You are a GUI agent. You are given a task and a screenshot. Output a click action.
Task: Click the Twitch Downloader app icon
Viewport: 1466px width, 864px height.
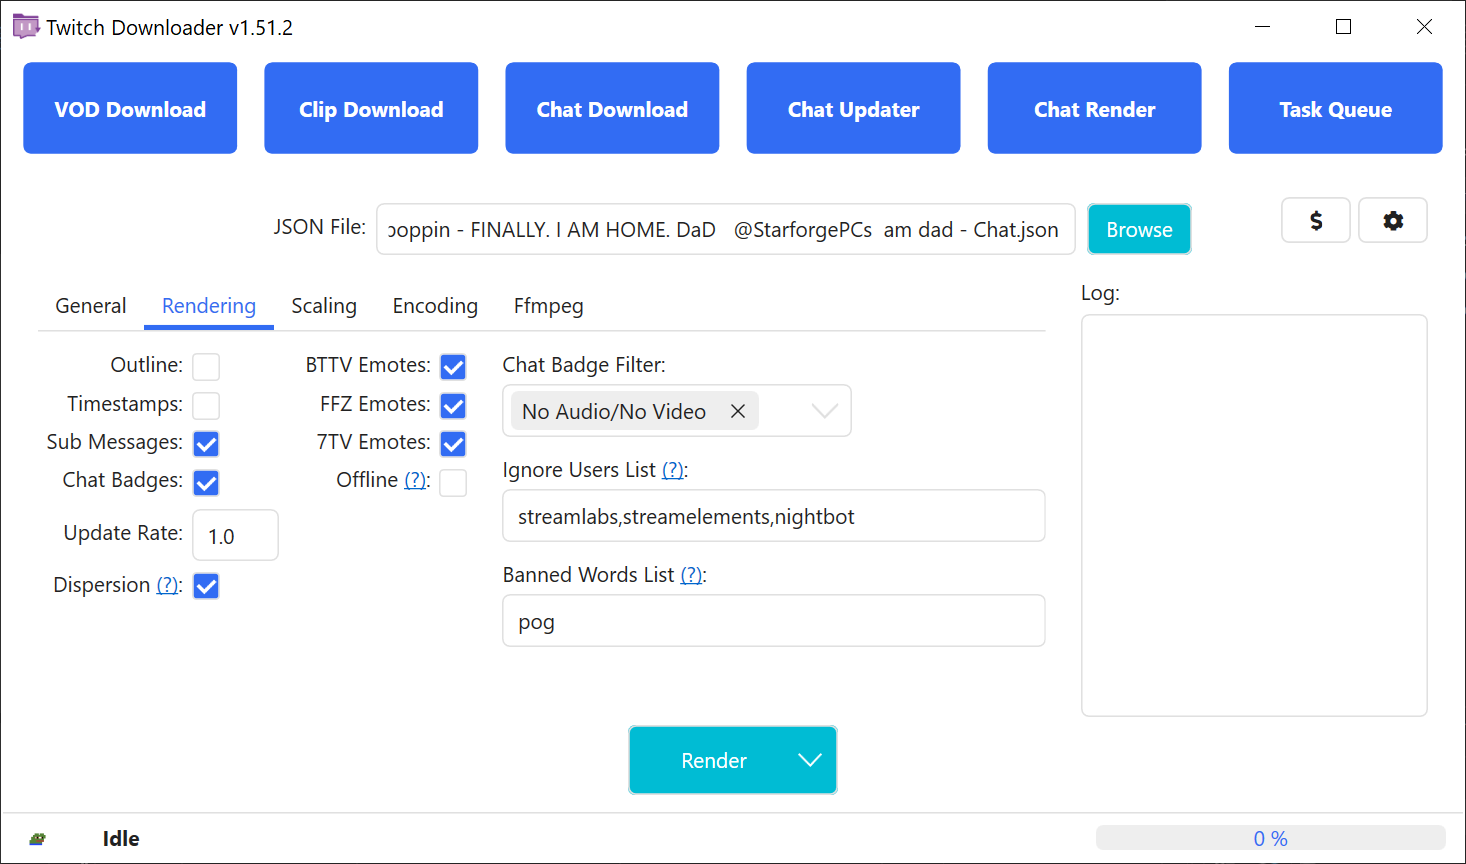coord(26,27)
